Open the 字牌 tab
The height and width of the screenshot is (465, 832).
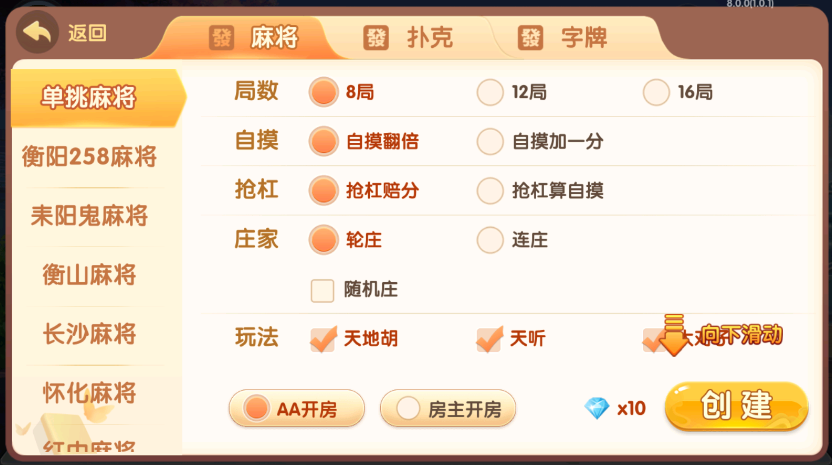(568, 38)
